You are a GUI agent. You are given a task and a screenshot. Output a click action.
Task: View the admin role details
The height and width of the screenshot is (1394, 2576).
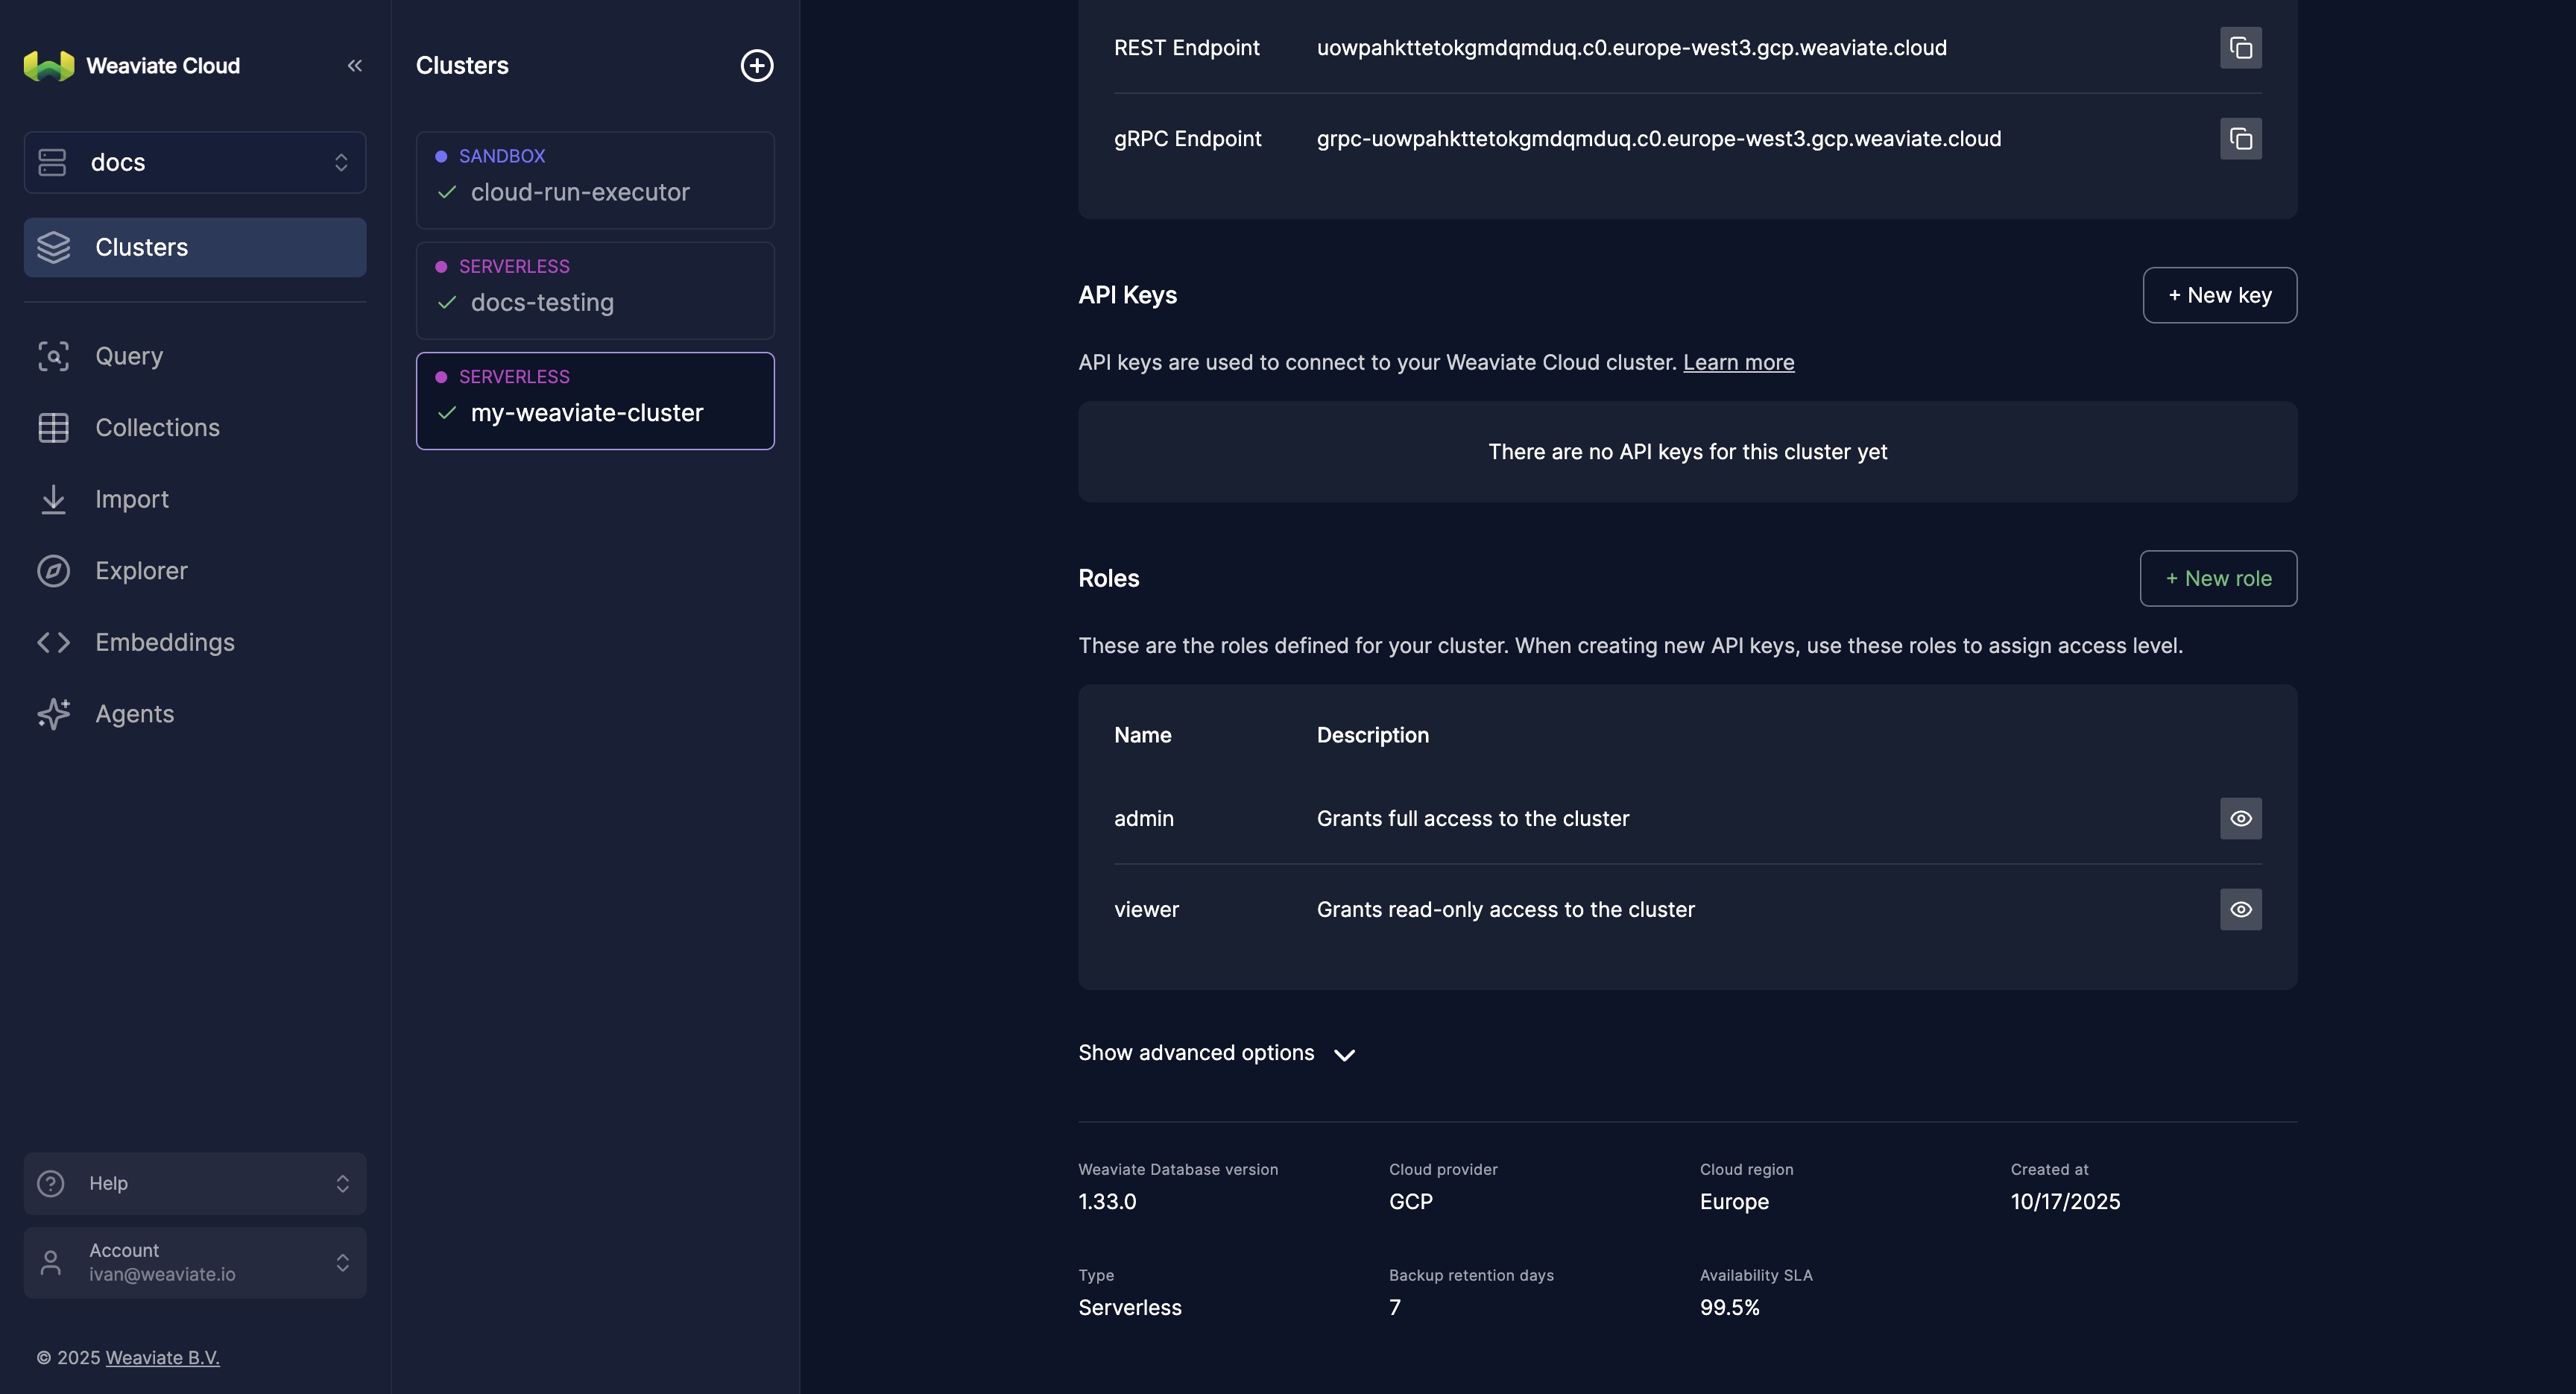2240,819
